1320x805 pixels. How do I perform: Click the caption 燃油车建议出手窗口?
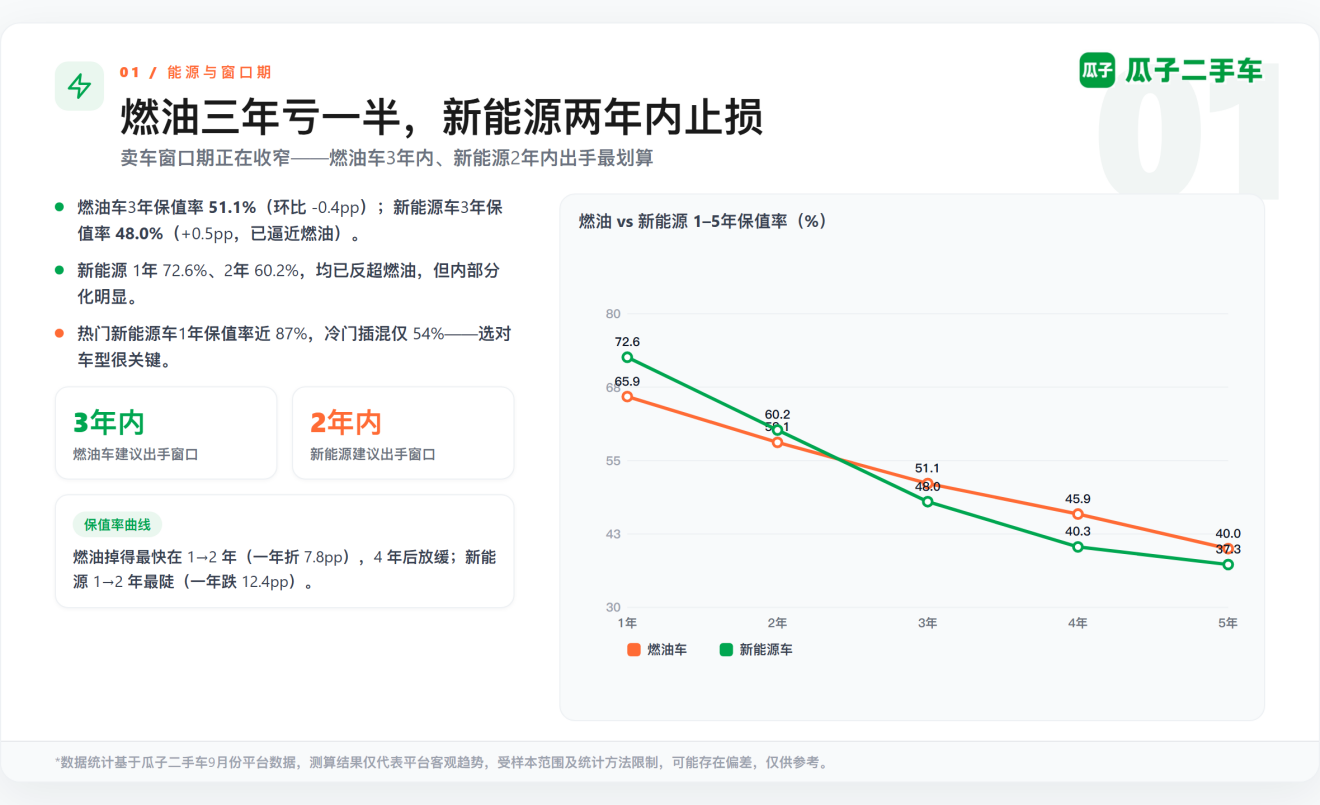click(x=136, y=454)
